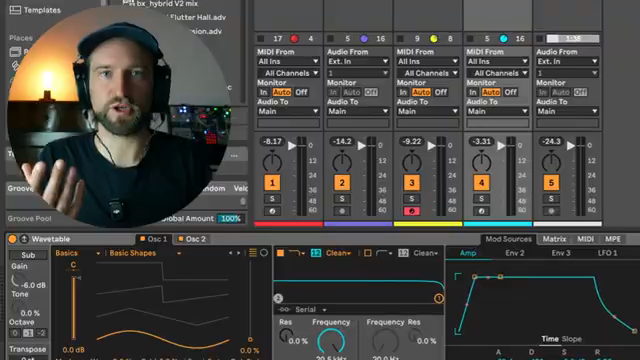Screen dimensions: 640x360
Task: Click Global Amount 100% field
Action: click(231, 218)
